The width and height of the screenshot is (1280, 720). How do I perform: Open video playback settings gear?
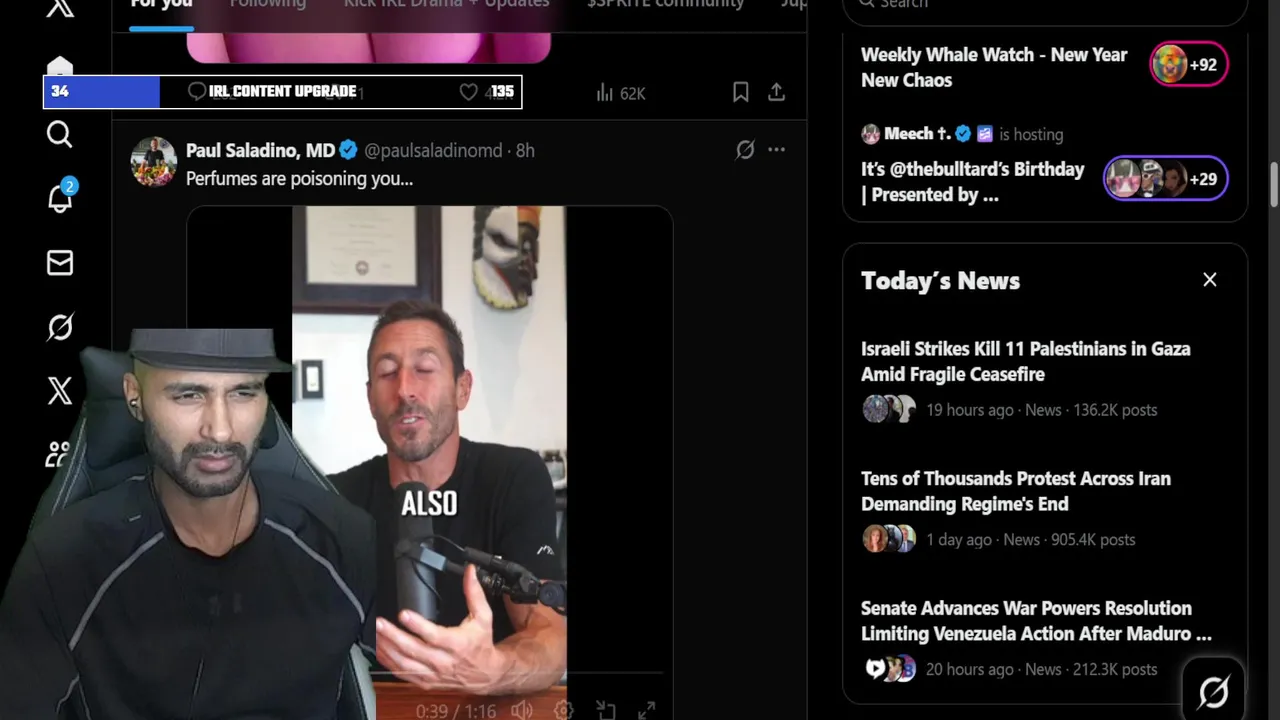point(564,710)
